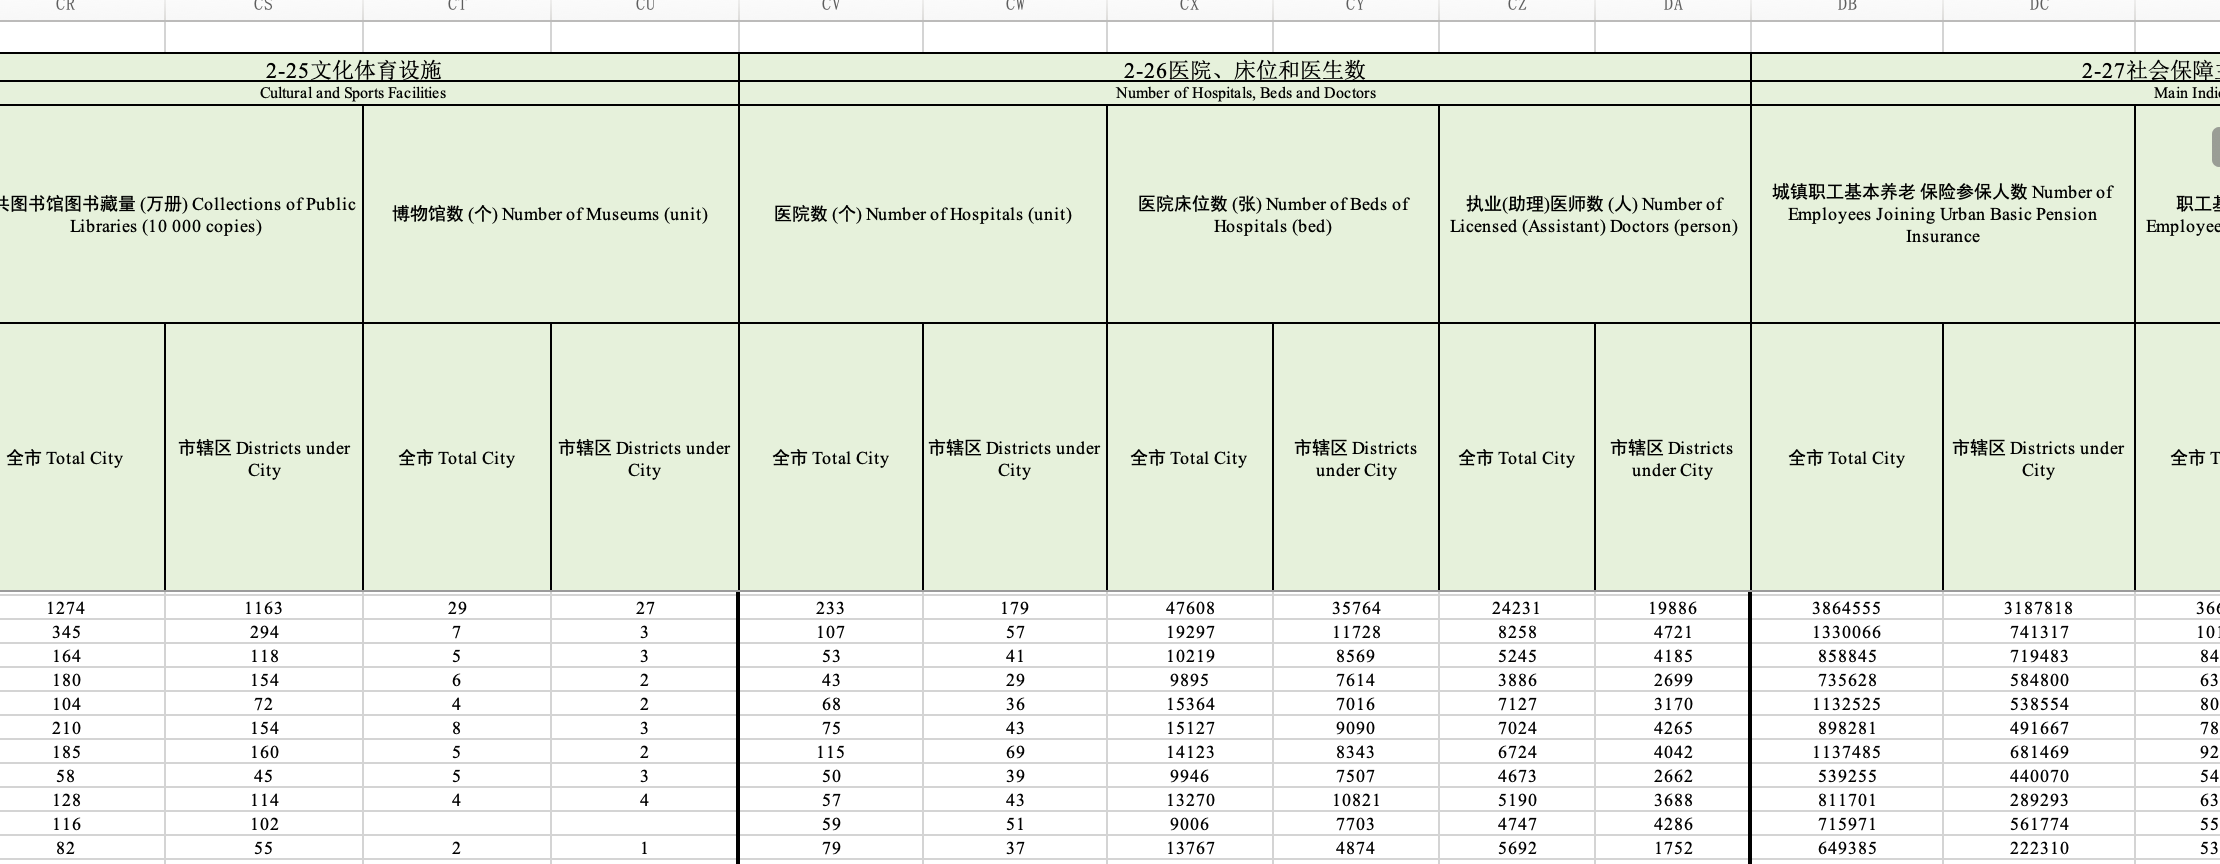
Task: Click 'Number of Licensed (Assistant) Doctors' header cell
Action: pyautogui.click(x=1595, y=214)
